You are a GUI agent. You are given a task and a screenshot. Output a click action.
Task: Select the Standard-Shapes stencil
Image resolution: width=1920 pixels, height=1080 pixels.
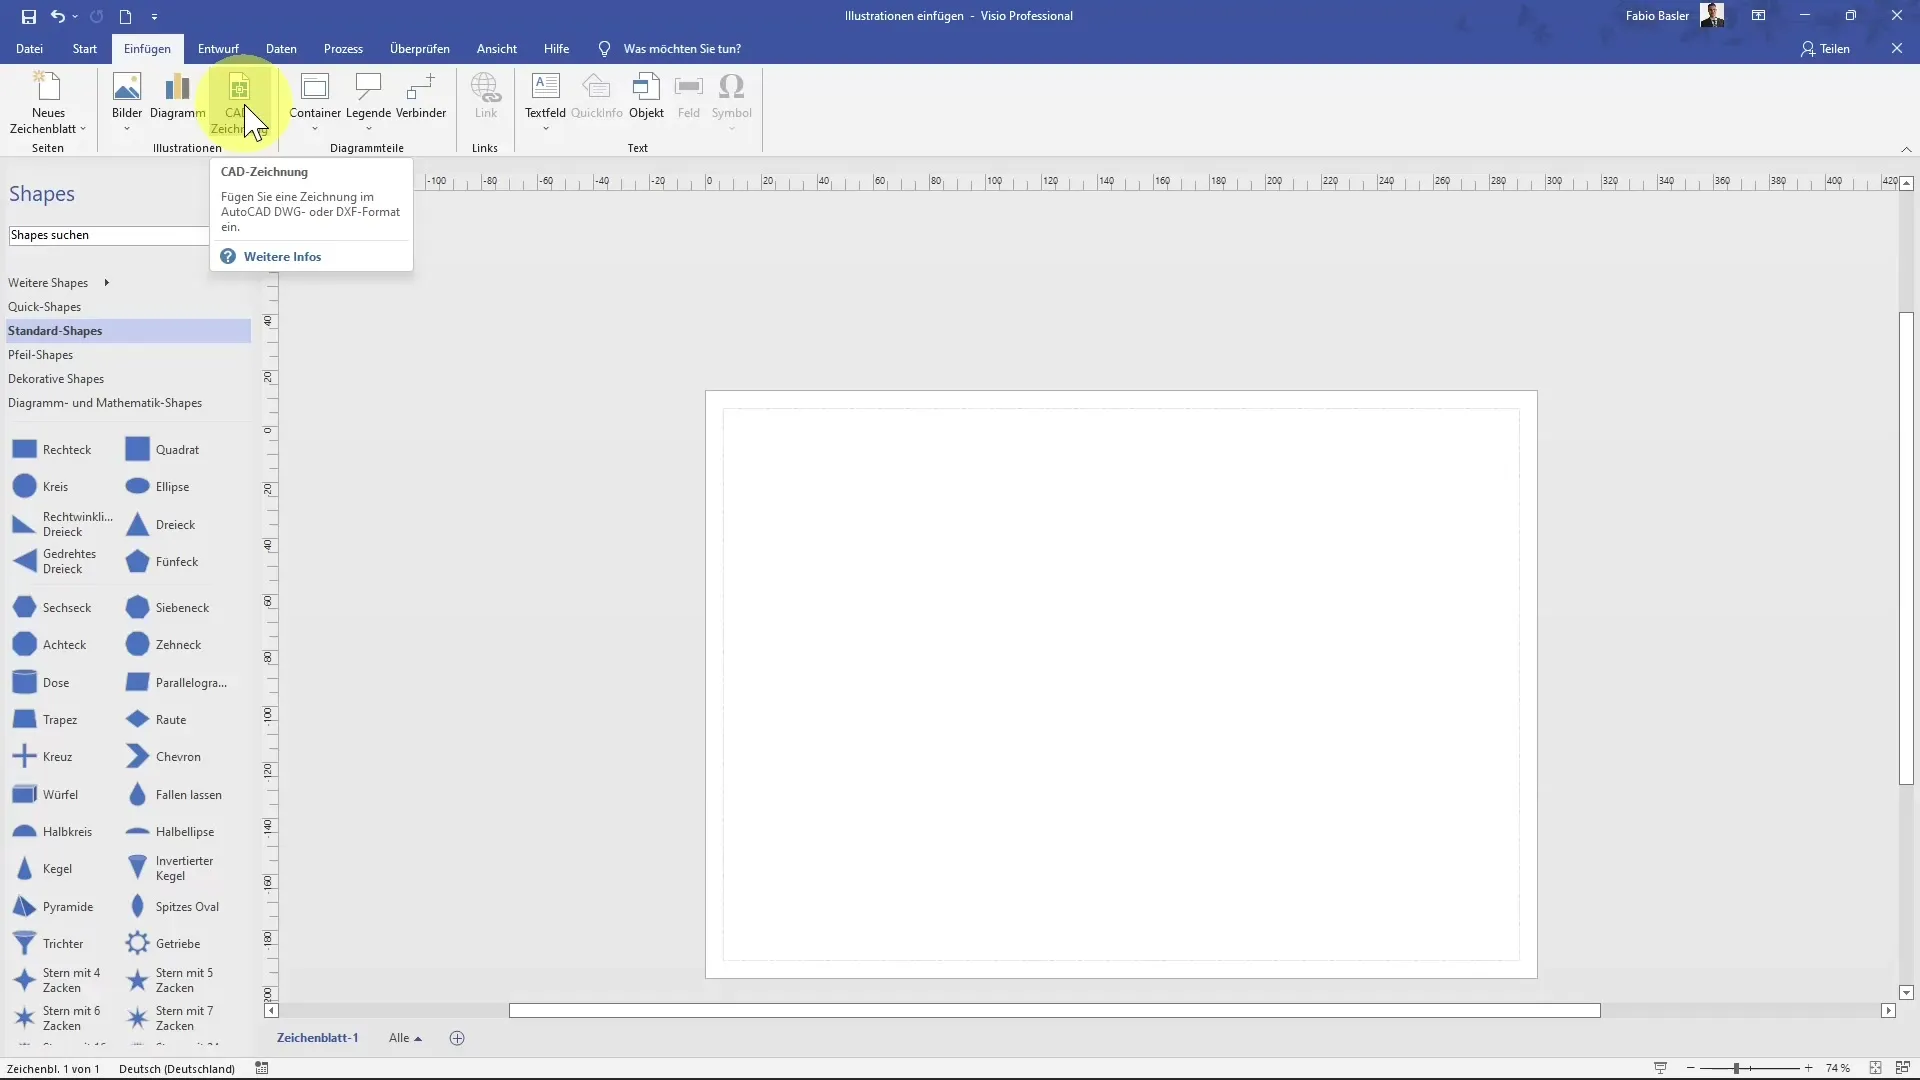click(128, 331)
